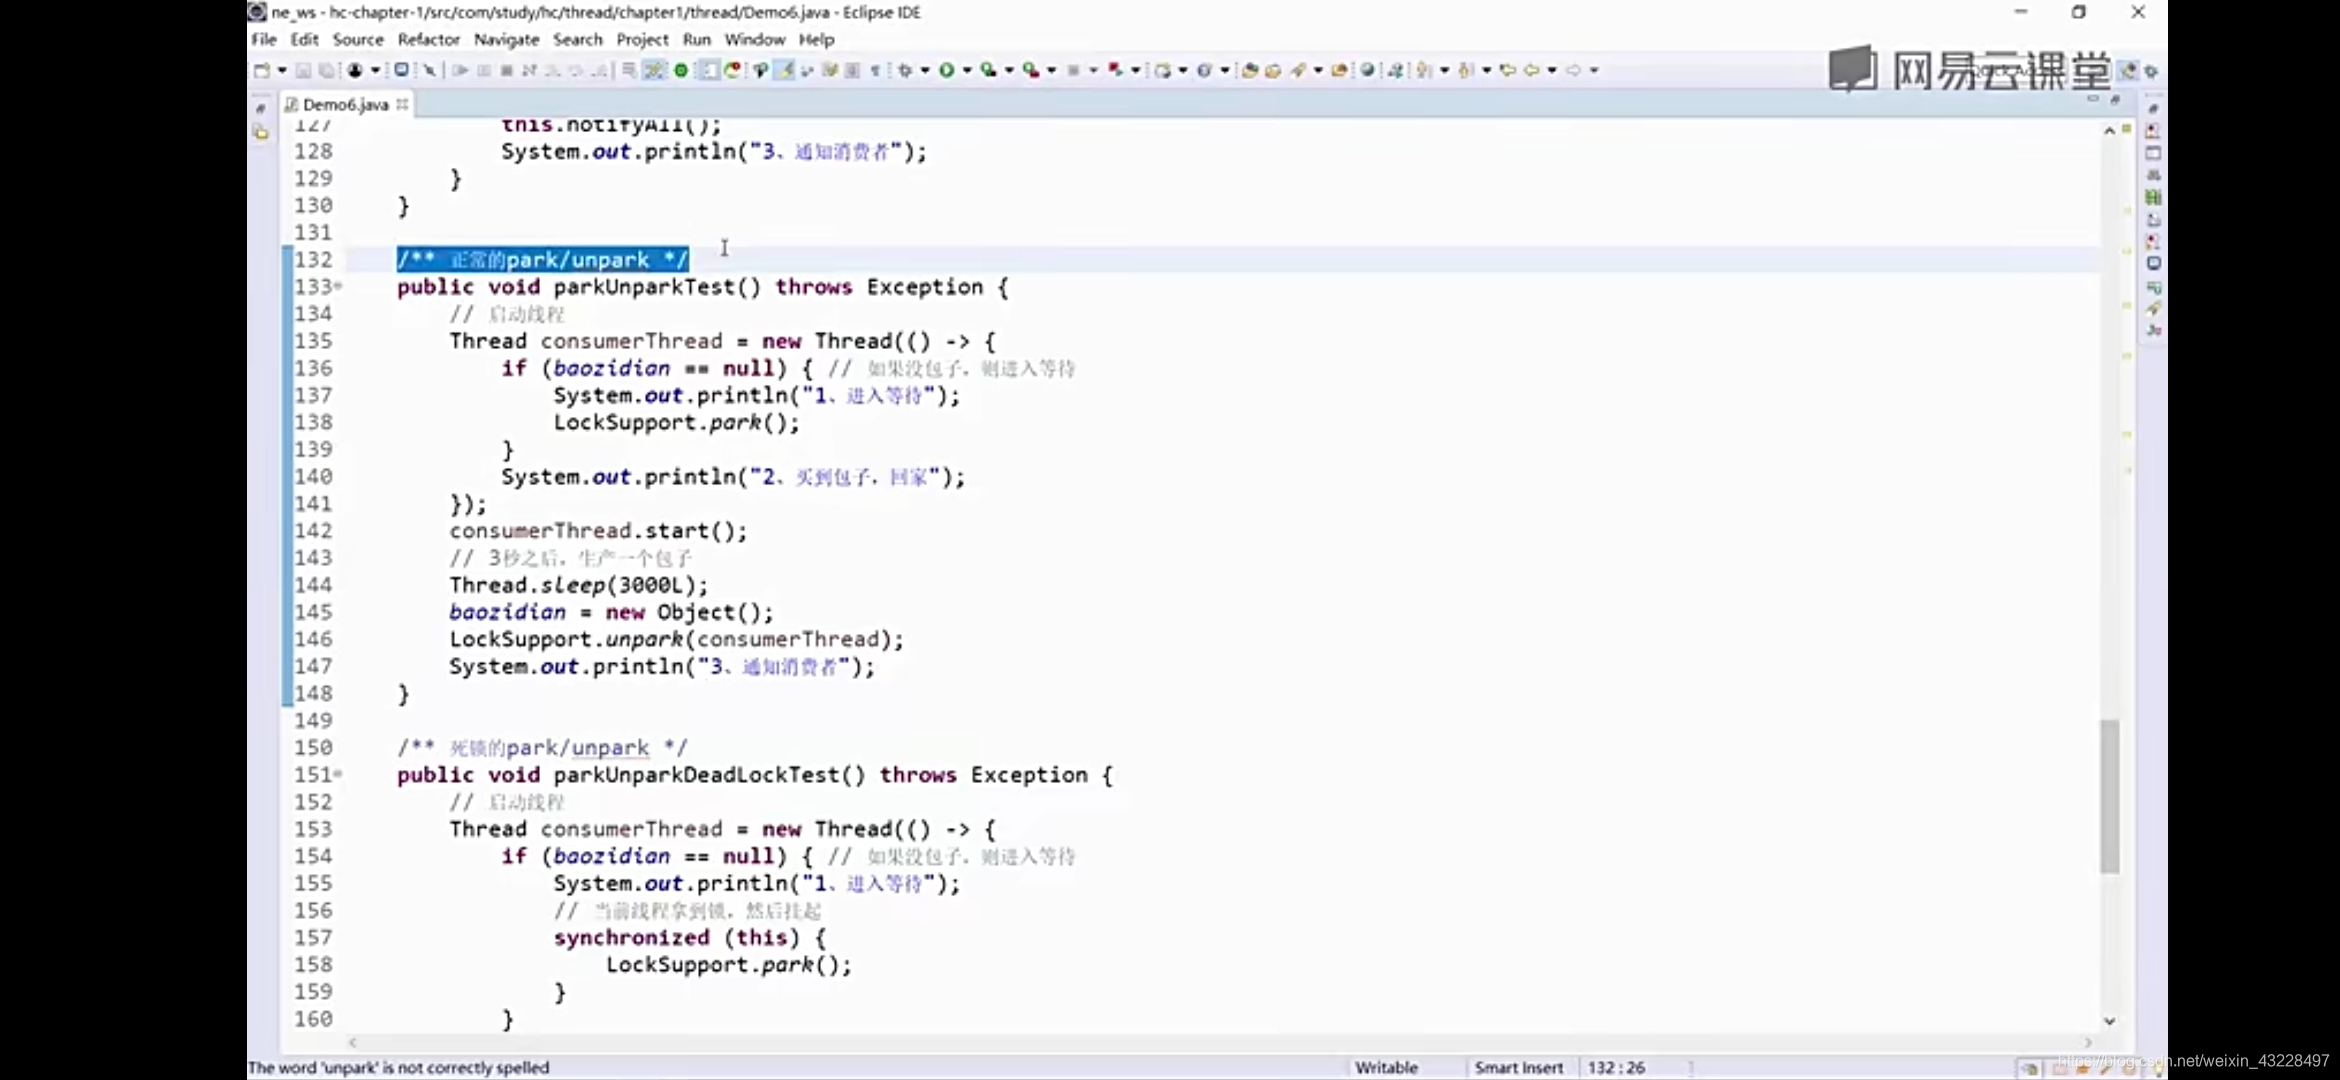The width and height of the screenshot is (2340, 1080).
Task: Open the Source menu
Action: coord(358,40)
